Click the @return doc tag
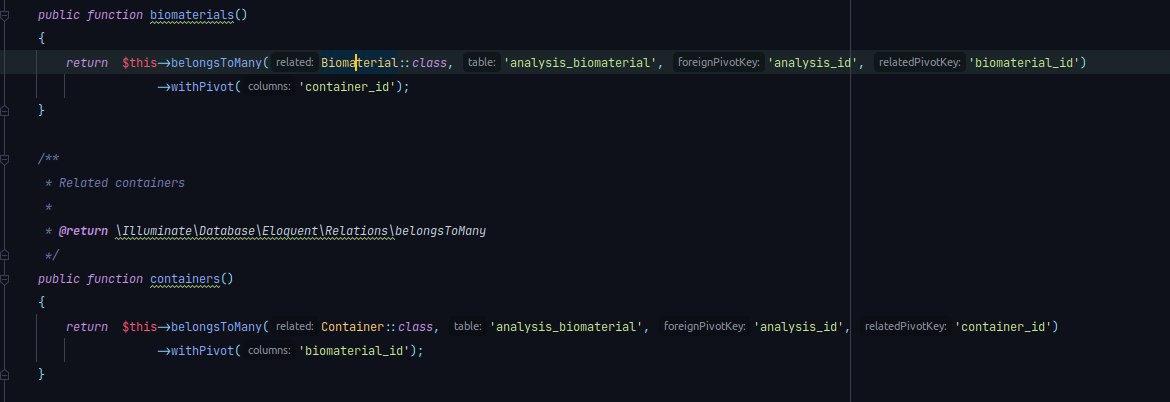Screen dimensions: 1170x402 click(84, 230)
